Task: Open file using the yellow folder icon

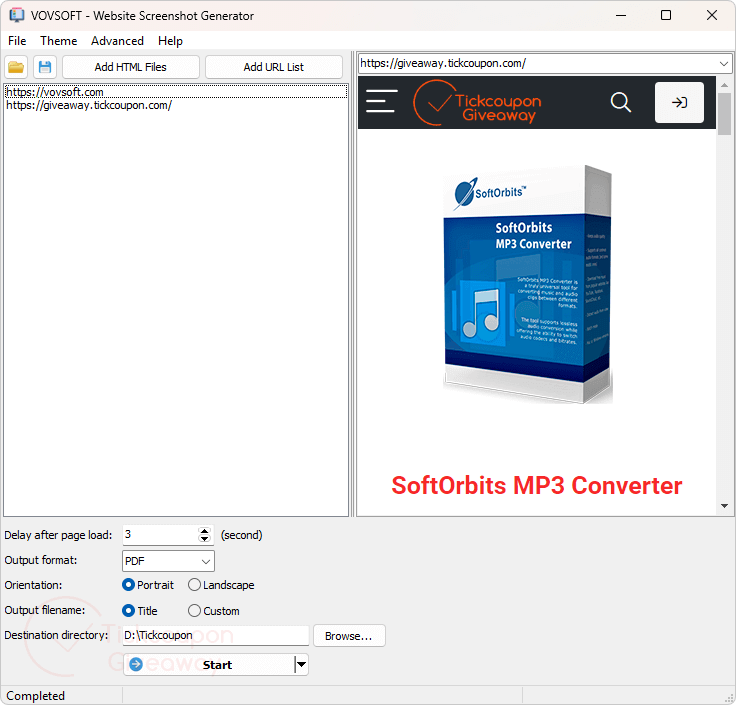Action: (16, 67)
